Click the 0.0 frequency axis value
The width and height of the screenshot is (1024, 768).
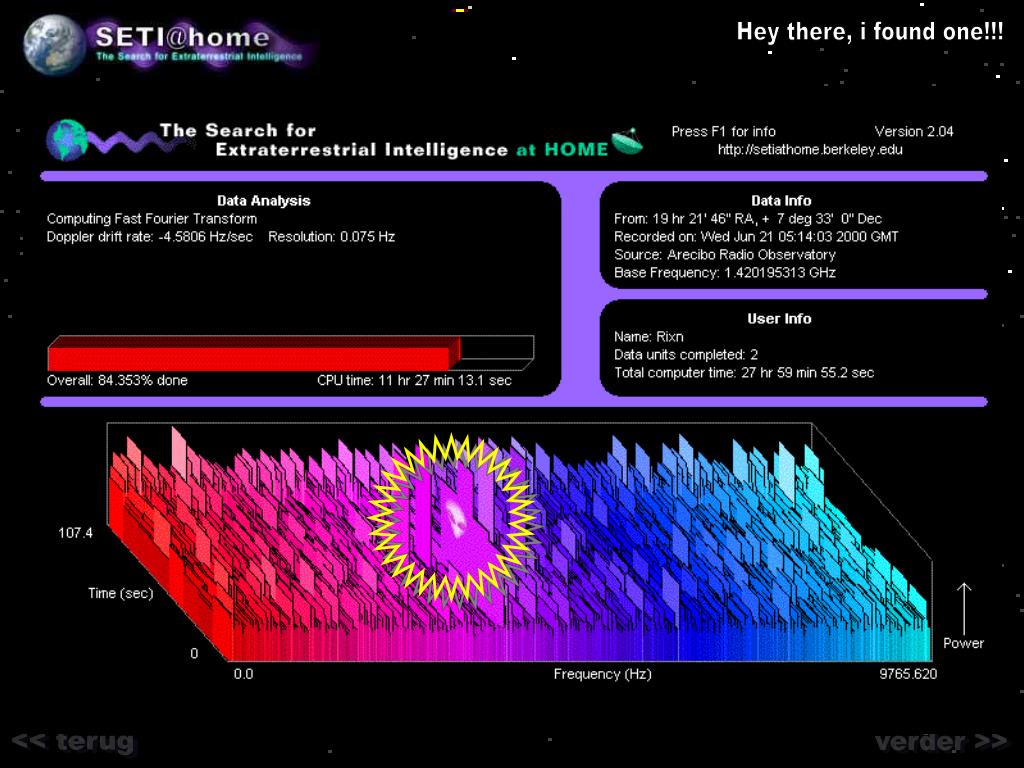pos(243,674)
